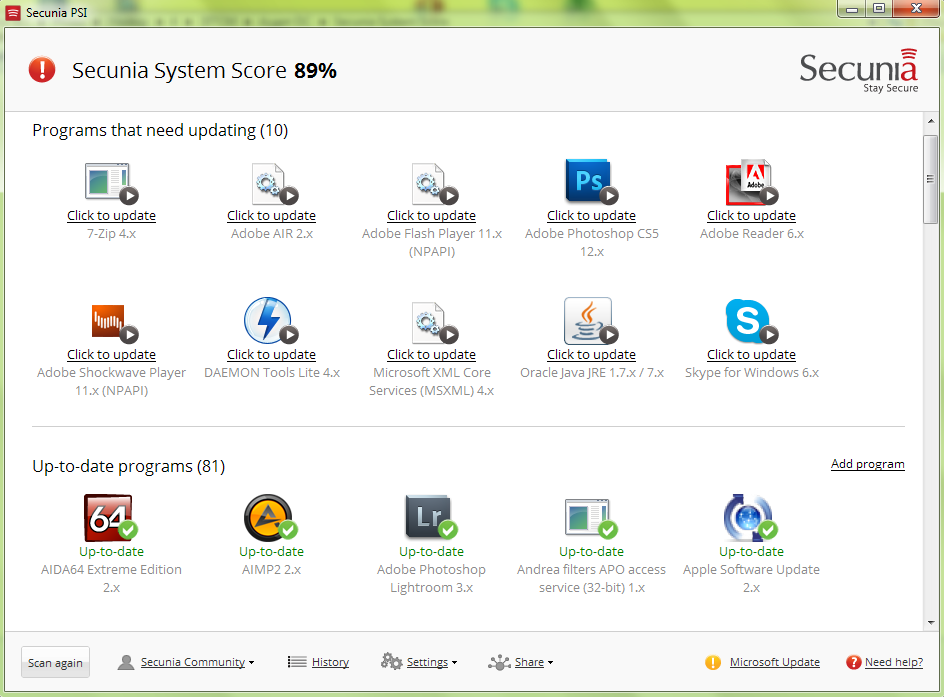The height and width of the screenshot is (697, 944).
Task: Click to update Adobe Photoshop CS5
Action: click(591, 215)
